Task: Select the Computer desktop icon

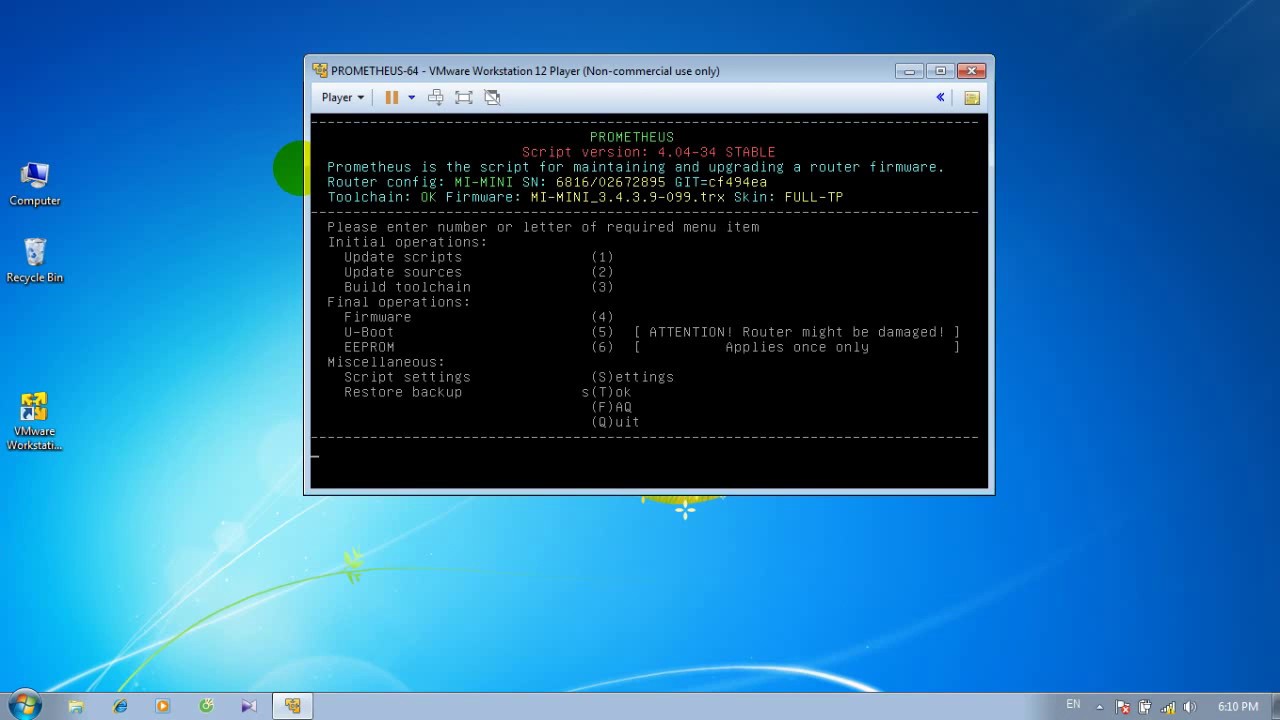Action: tap(35, 184)
